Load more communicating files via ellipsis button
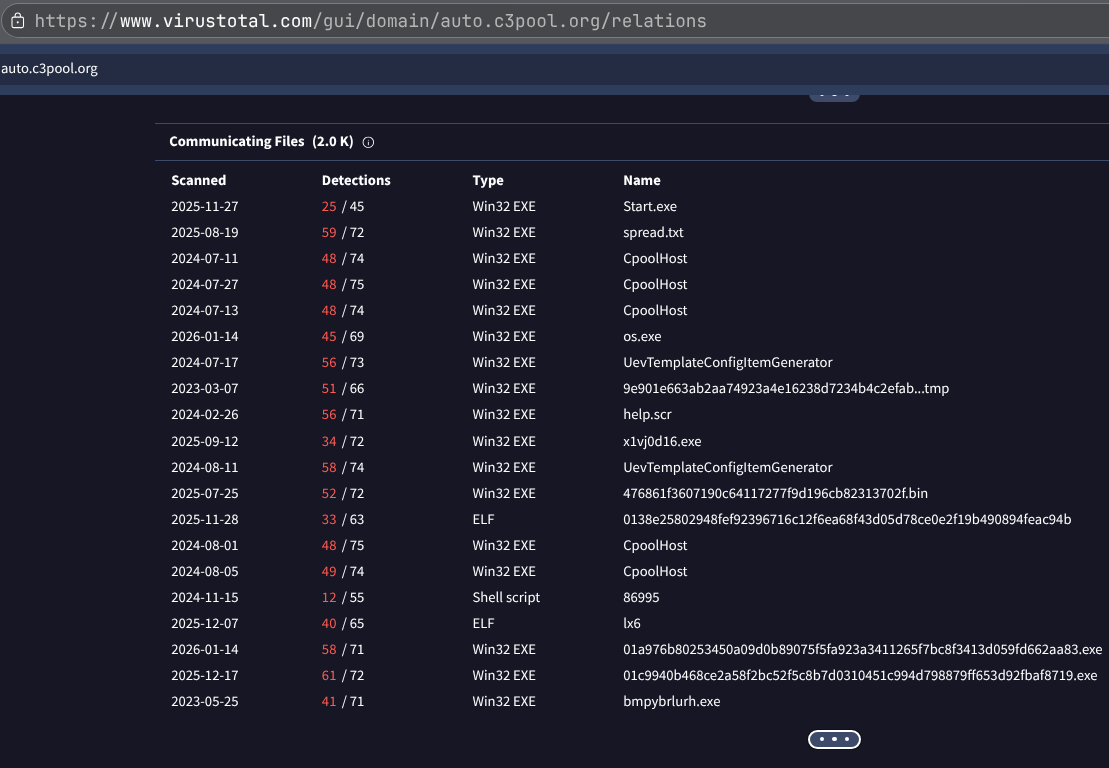 pyautogui.click(x=834, y=739)
